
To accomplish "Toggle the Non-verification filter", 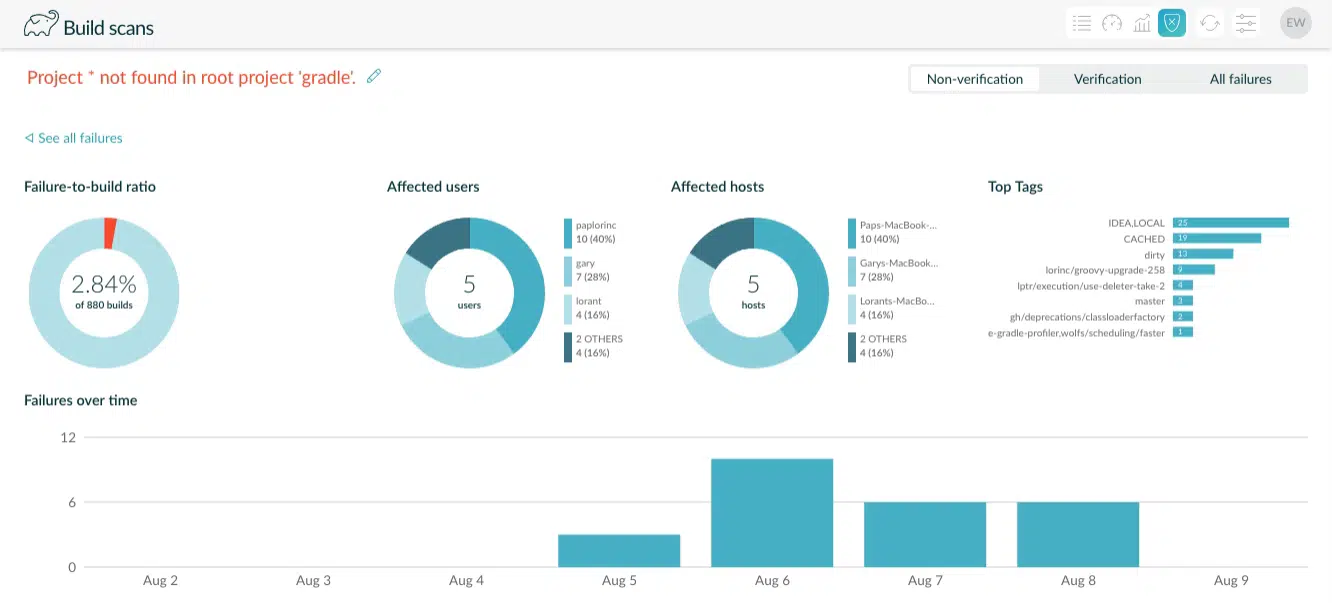I will pyautogui.click(x=975, y=78).
